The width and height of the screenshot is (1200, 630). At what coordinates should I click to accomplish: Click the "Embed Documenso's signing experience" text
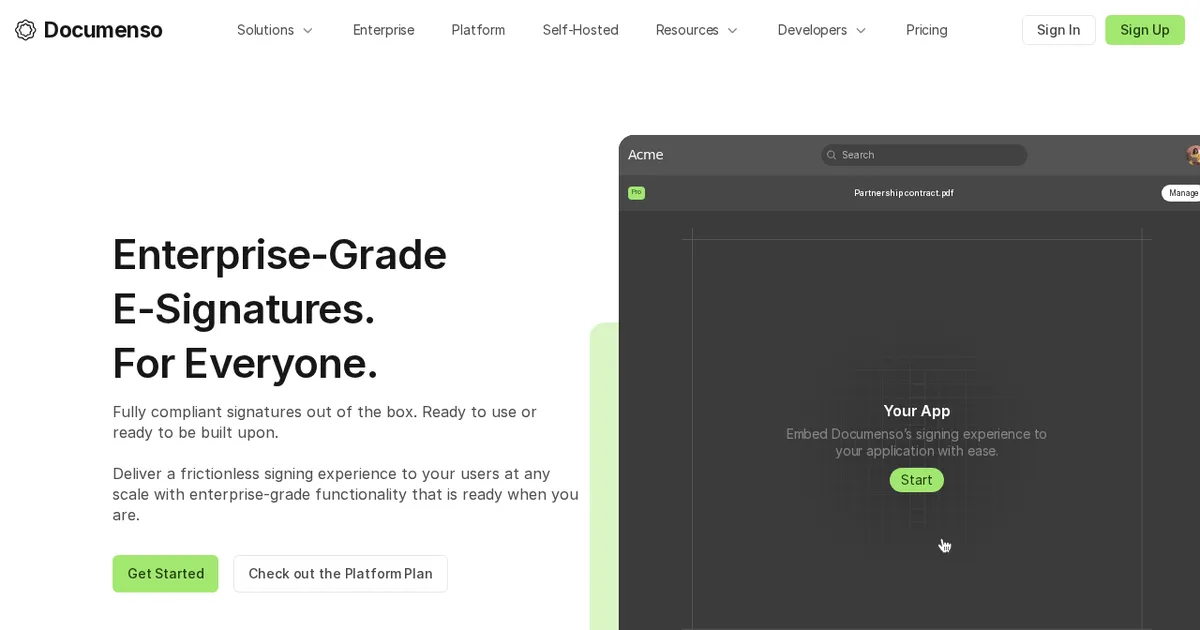point(916,443)
